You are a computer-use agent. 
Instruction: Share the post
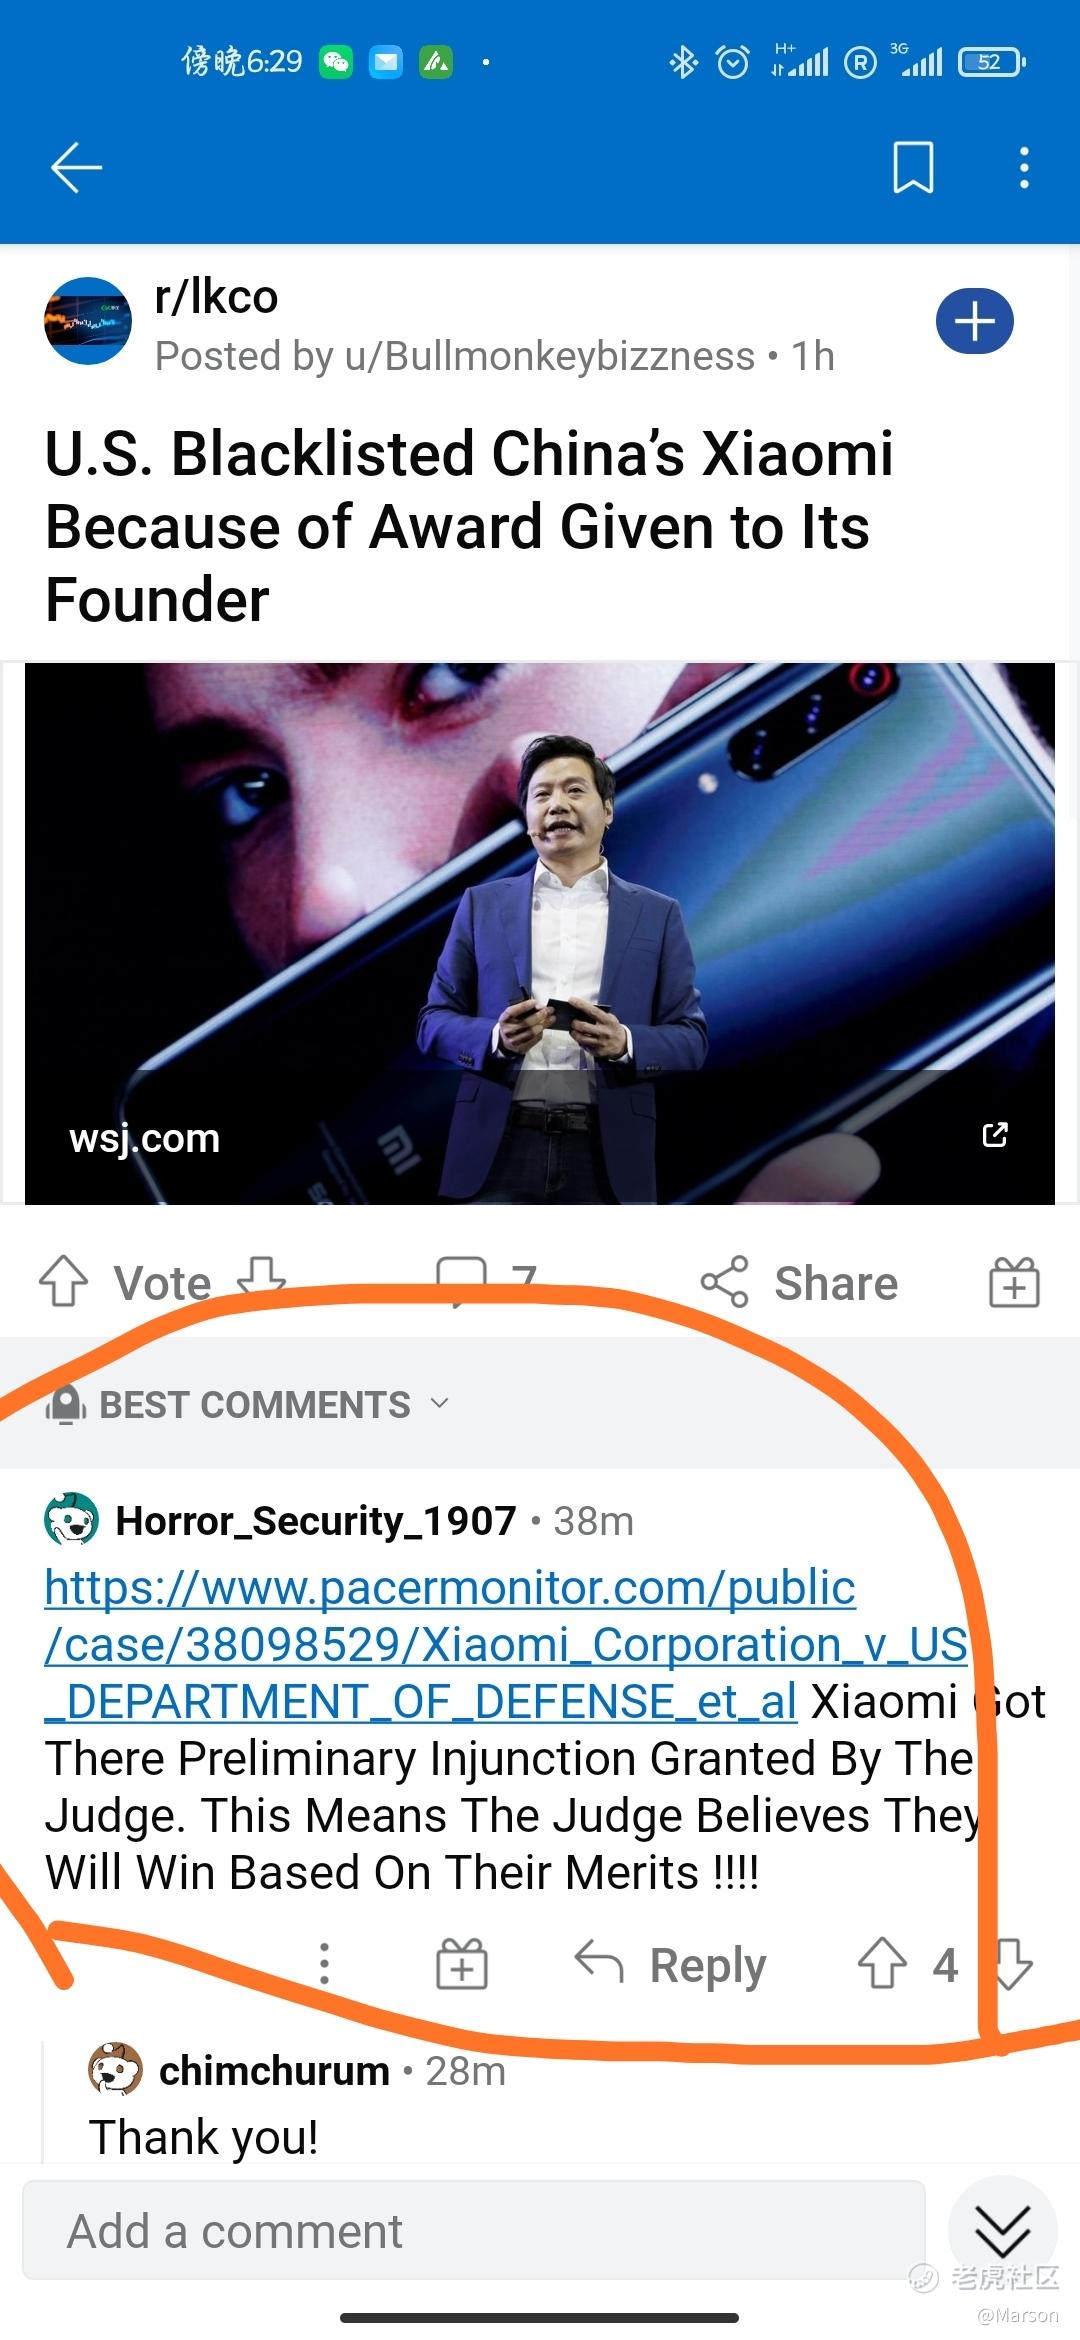pos(799,1282)
